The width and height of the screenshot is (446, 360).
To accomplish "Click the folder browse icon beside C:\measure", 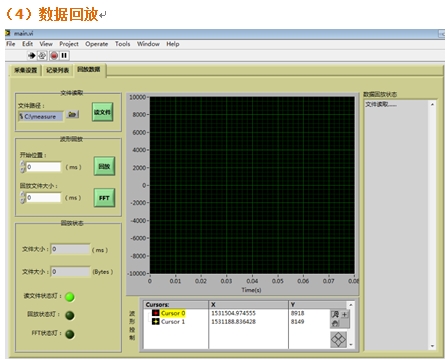I will pos(72,115).
